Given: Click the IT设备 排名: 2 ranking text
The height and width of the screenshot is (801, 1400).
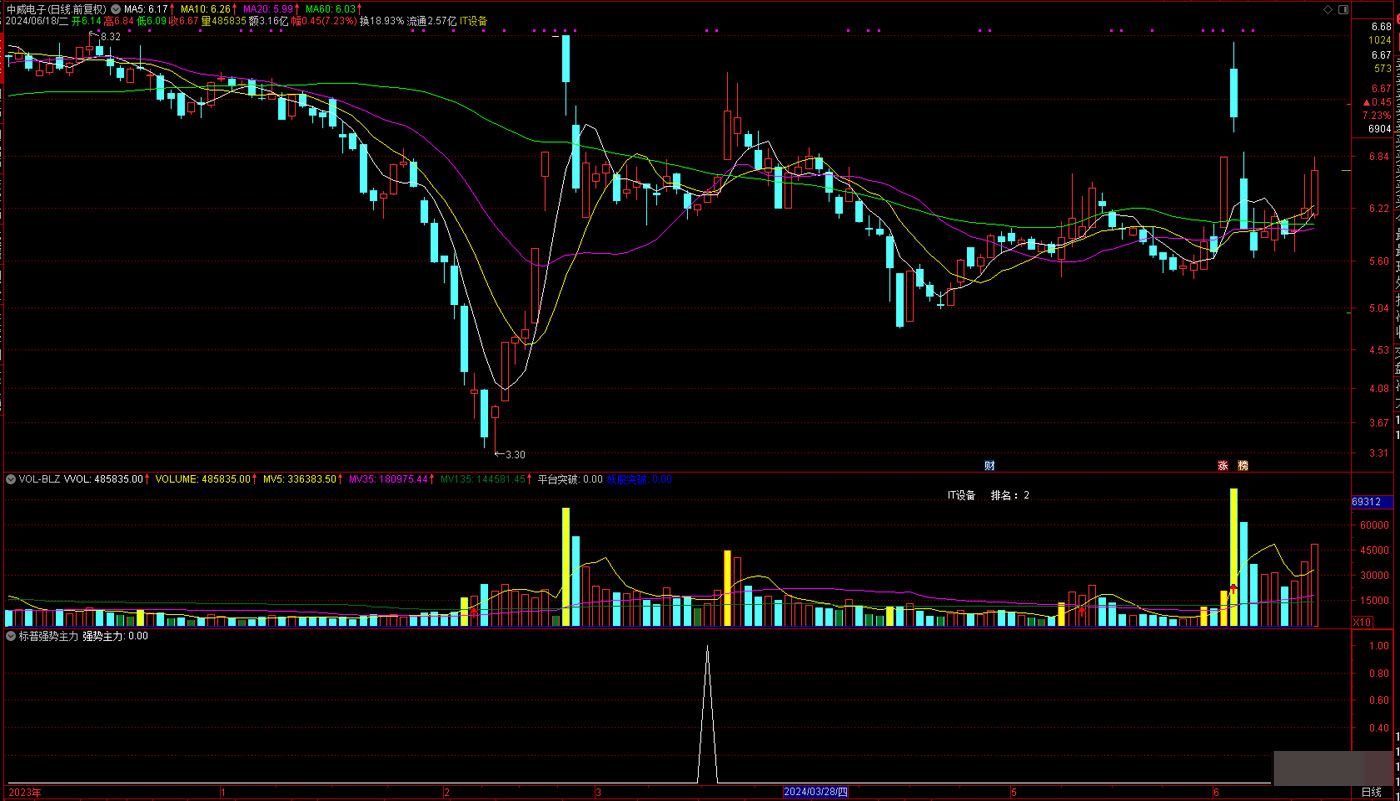Looking at the screenshot, I should (x=989, y=495).
